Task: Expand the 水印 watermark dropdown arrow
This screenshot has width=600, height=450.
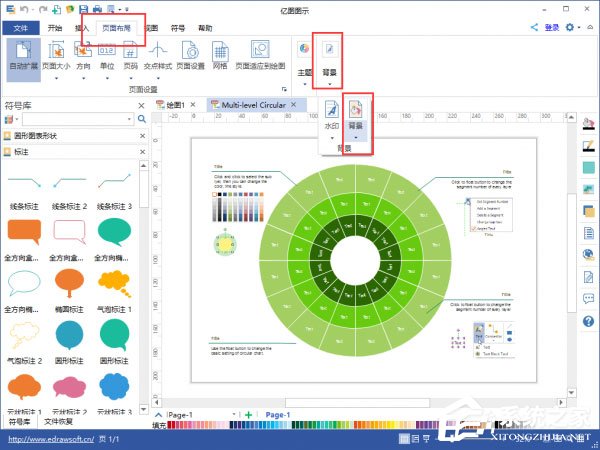Action: tap(332, 138)
